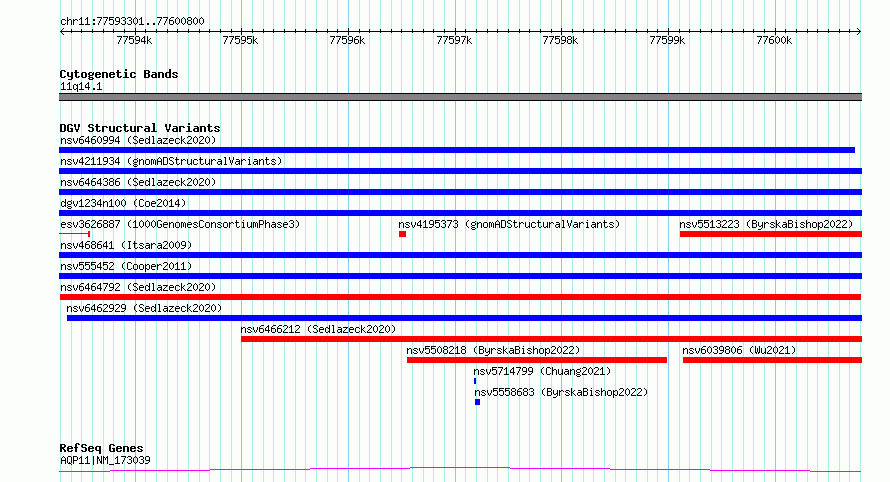Screen dimensions: 890x482
Task: Click the red bar beneath nsv6466212
Action: 552,339
